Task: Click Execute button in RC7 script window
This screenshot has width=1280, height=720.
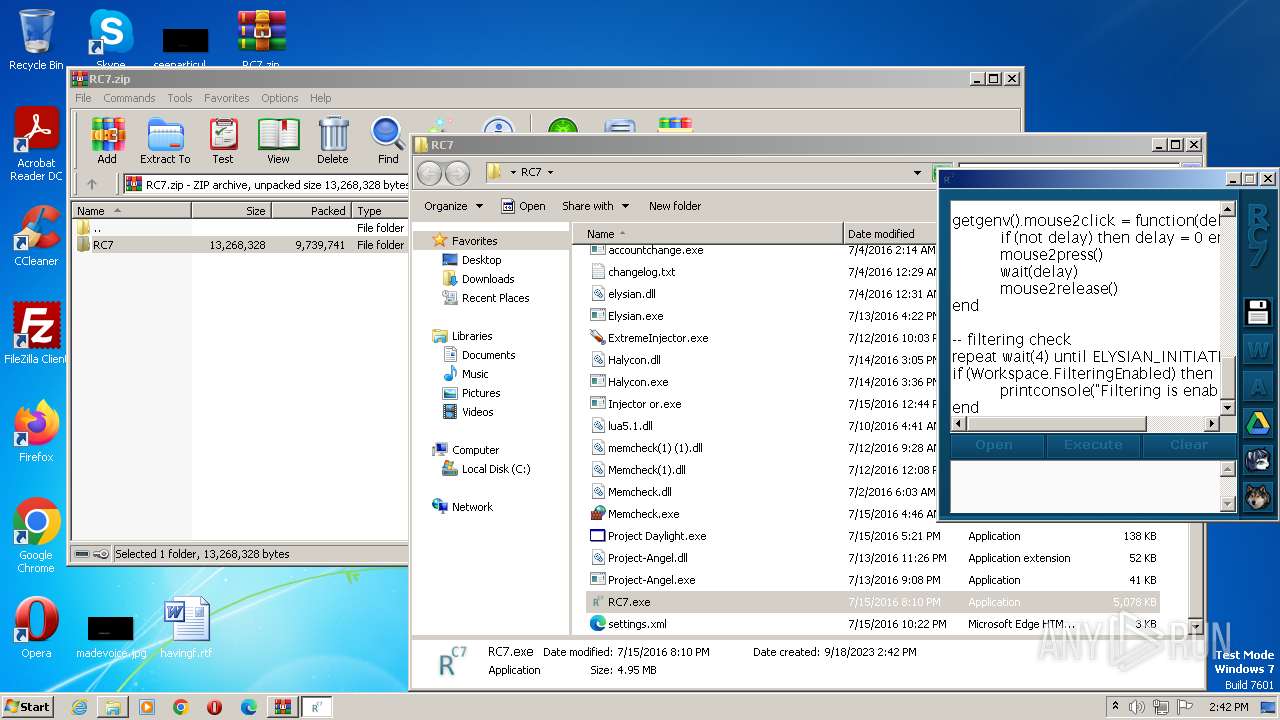Action: 1092,445
